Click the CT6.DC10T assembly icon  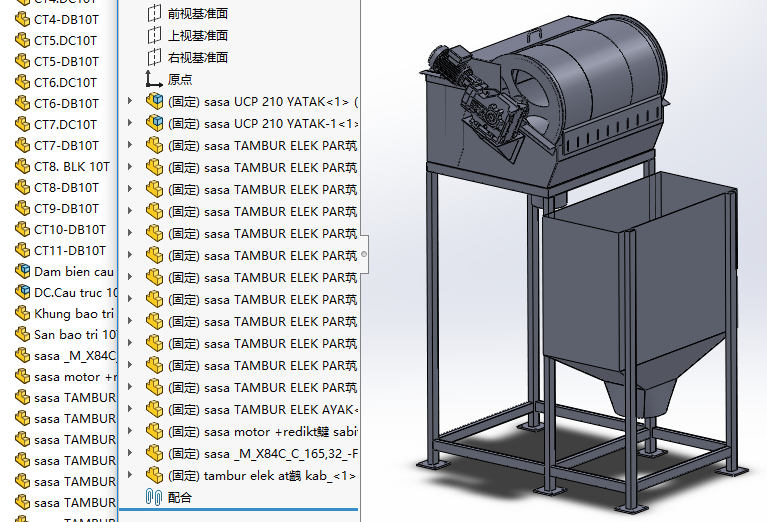click(22, 82)
